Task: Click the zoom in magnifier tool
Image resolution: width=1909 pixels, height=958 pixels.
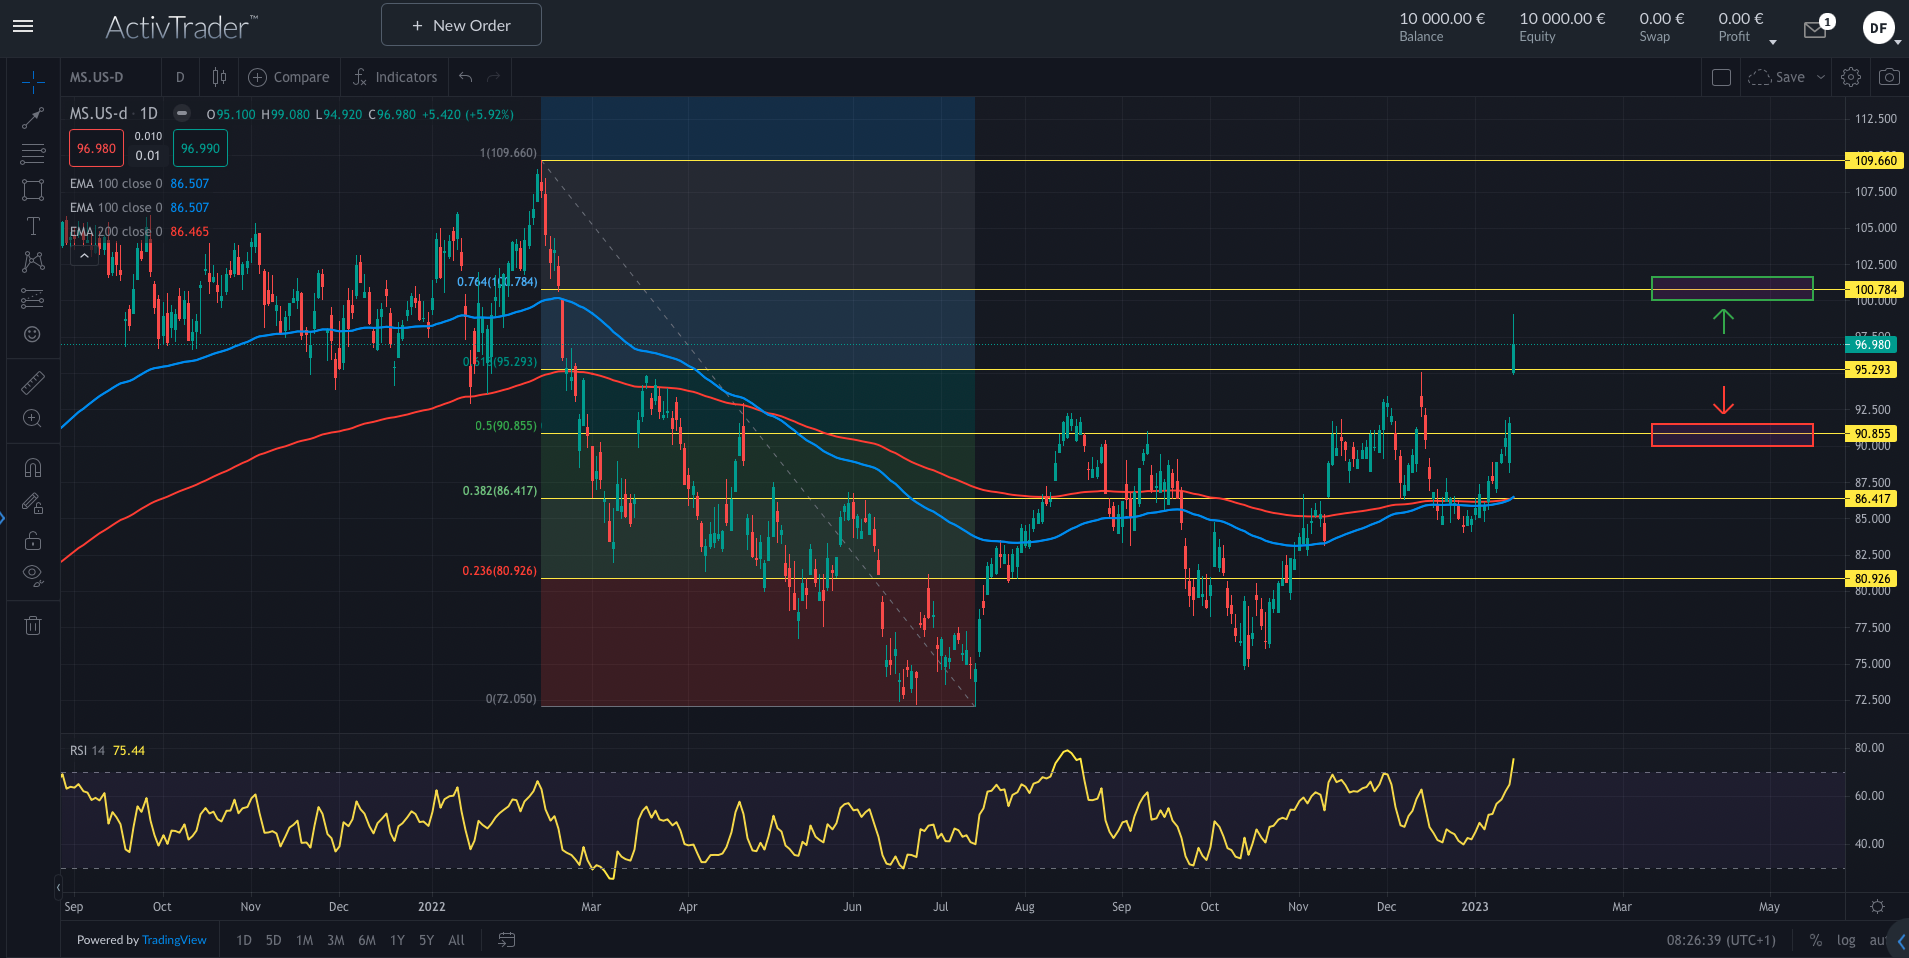Action: point(33,419)
